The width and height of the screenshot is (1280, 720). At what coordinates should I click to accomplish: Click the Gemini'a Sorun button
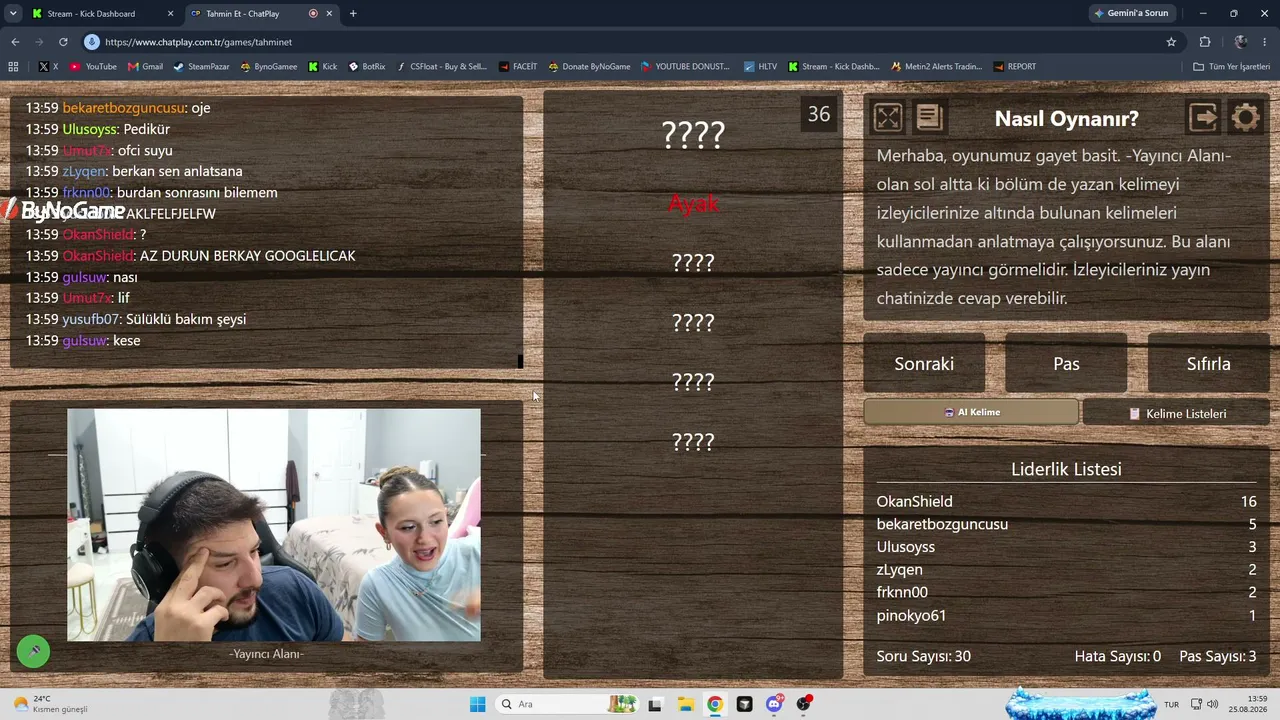click(1131, 14)
